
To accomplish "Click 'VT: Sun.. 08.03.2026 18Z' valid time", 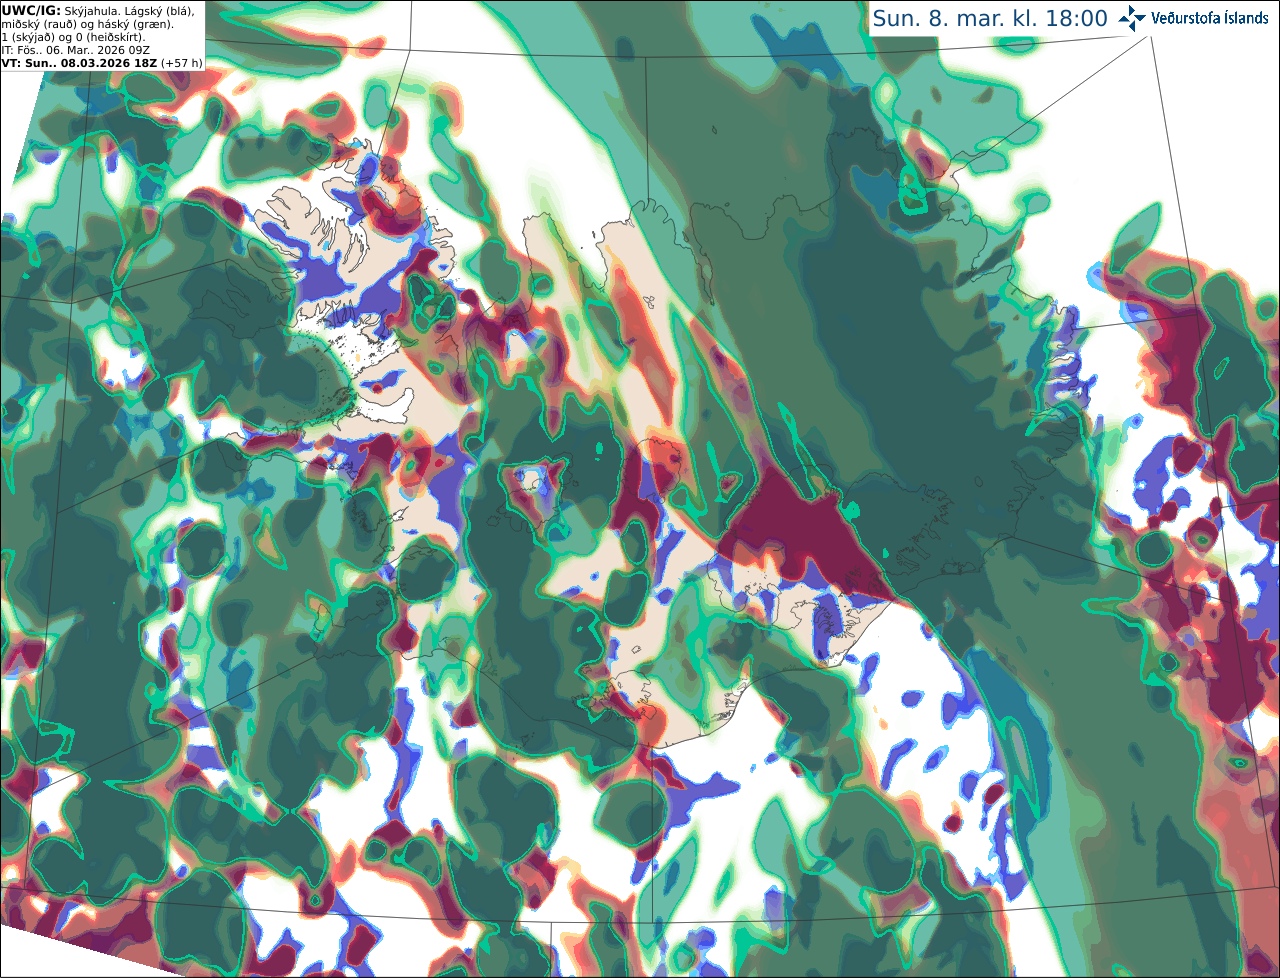I will coord(79,62).
